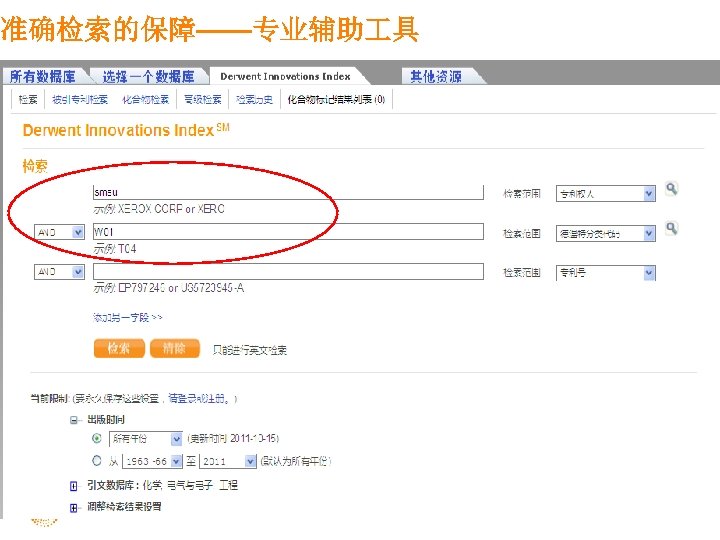Click the first search field containing smsu
This screenshot has height=540, width=720.
pos(288,192)
